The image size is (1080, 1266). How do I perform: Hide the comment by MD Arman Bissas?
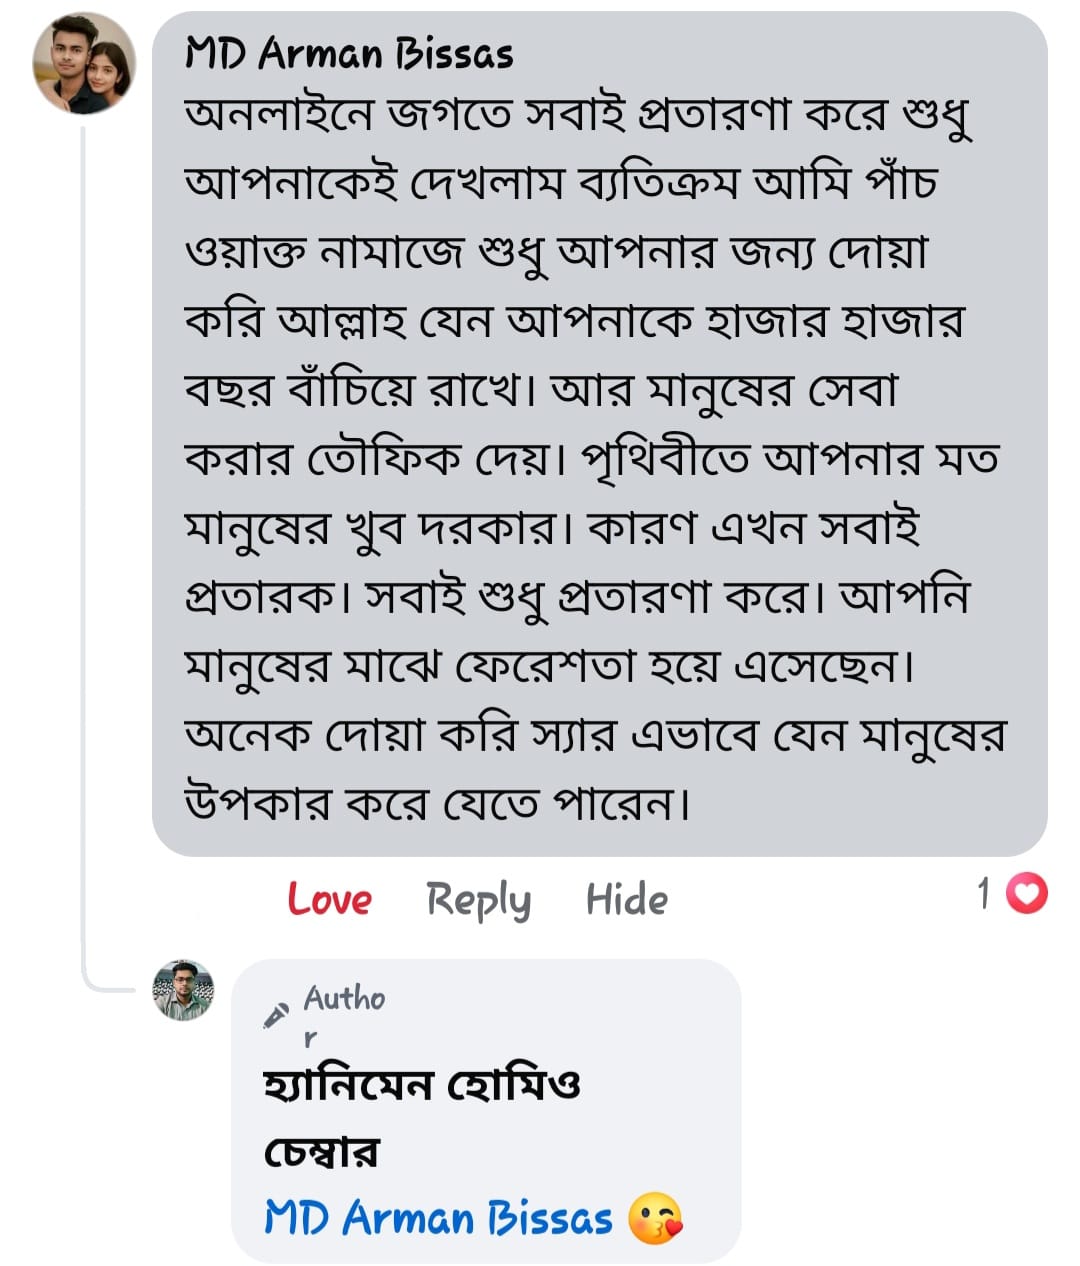[x=626, y=899]
